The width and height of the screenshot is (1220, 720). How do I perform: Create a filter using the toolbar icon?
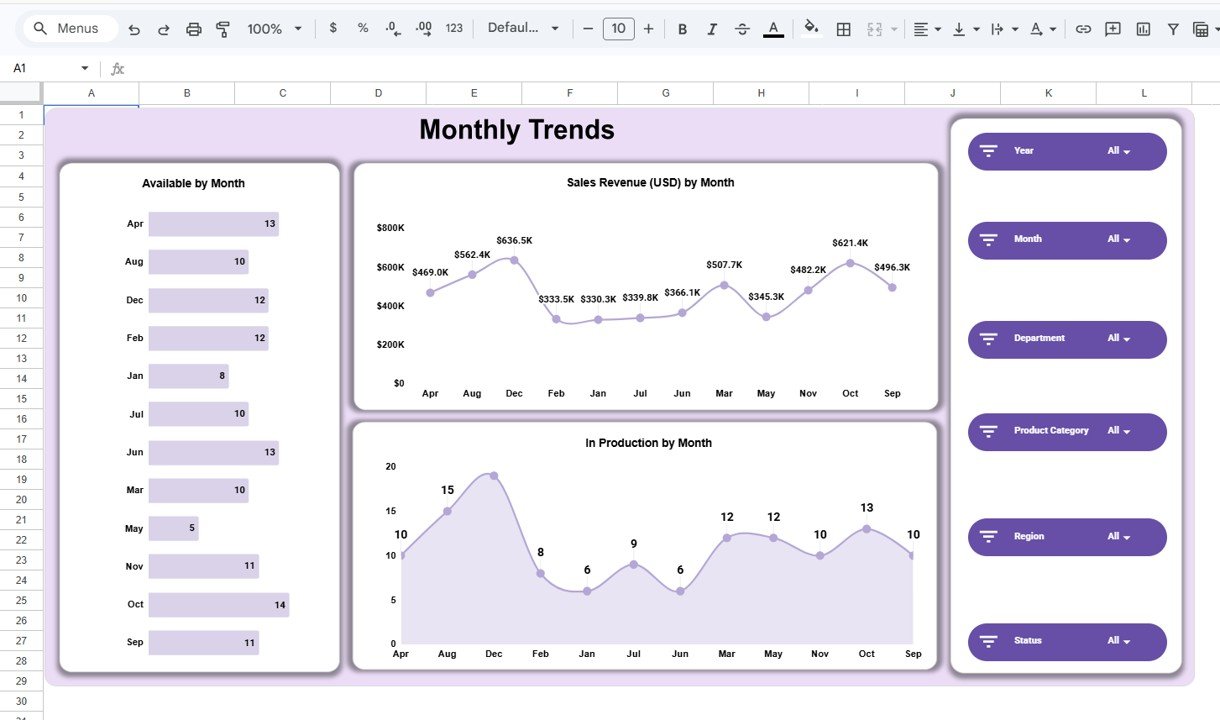pos(1172,28)
